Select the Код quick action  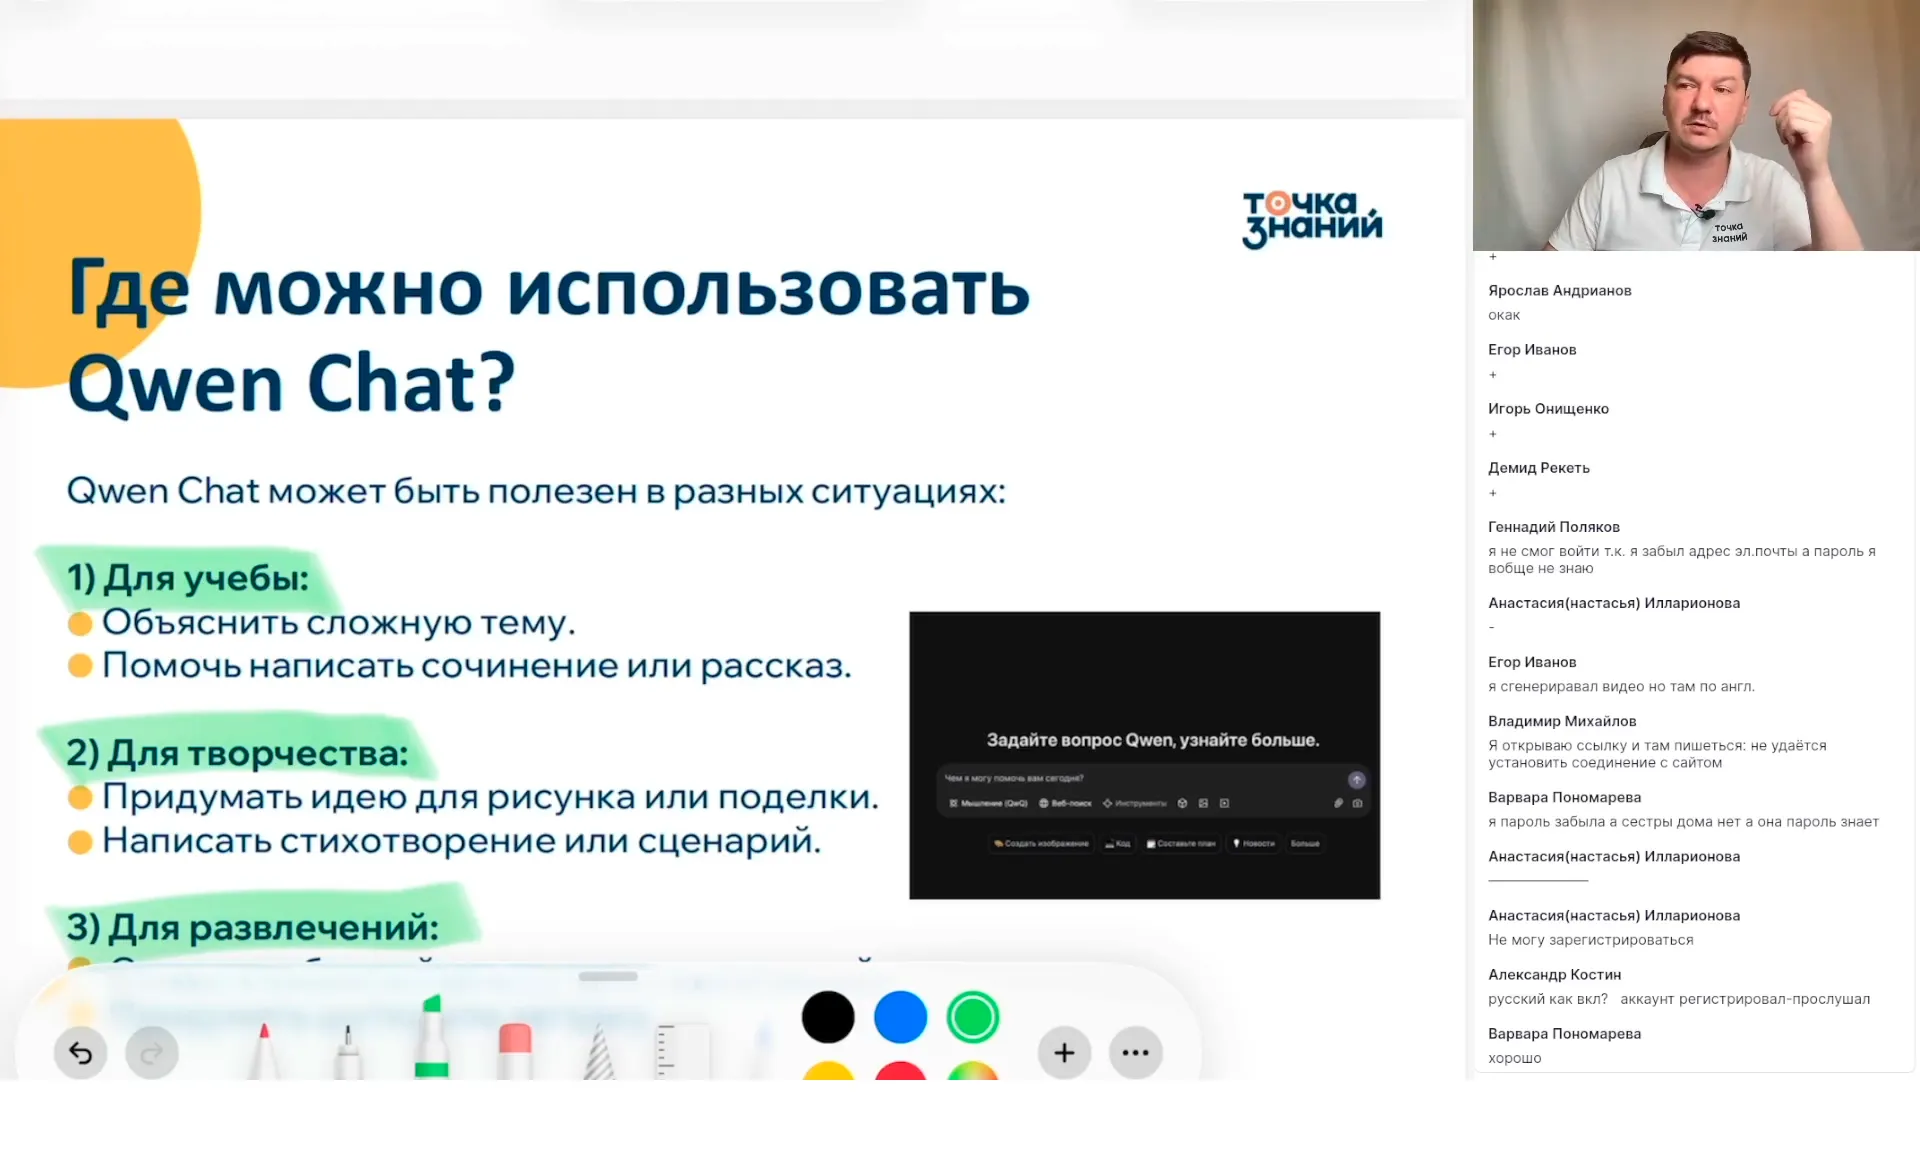pos(1118,844)
